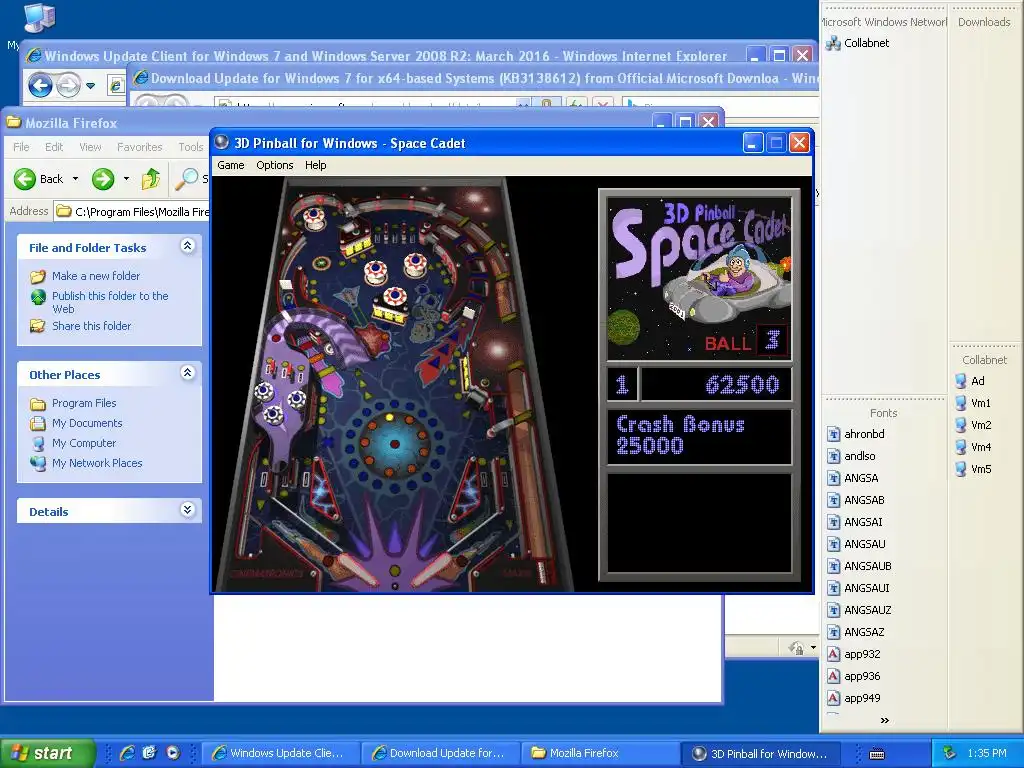Select the ANGSA font file

click(x=852, y=478)
